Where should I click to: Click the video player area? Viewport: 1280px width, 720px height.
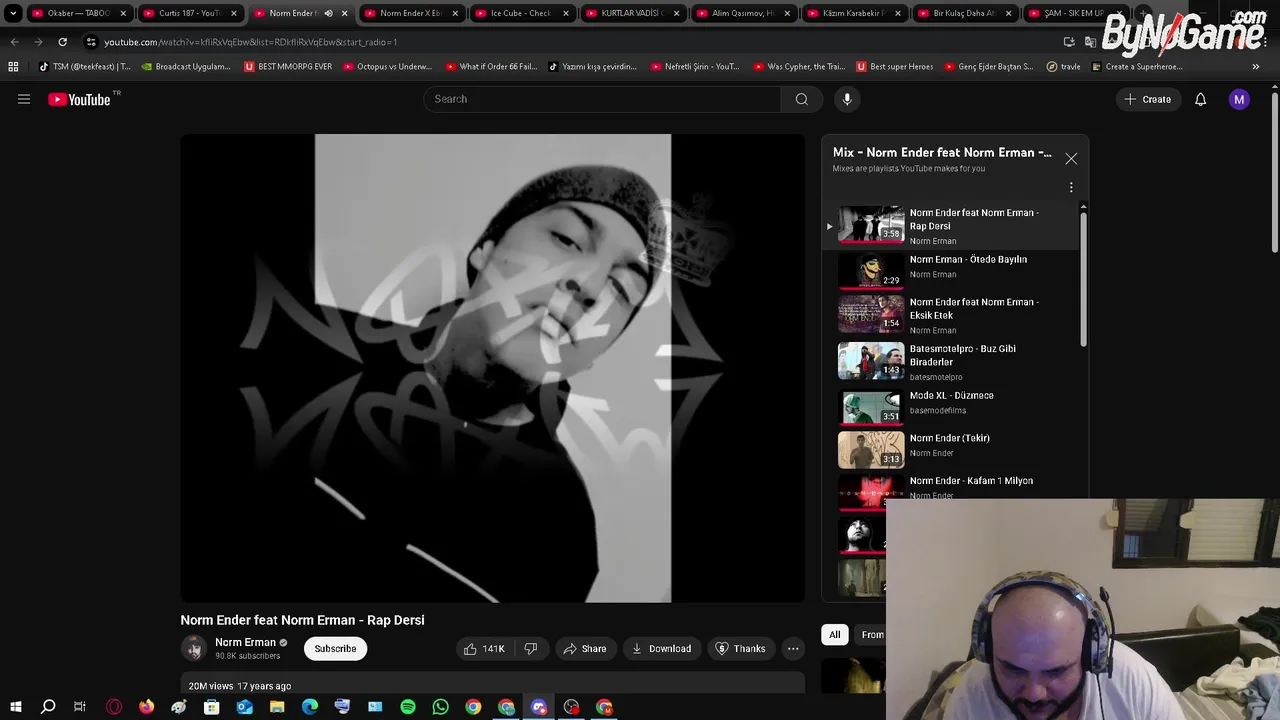493,368
